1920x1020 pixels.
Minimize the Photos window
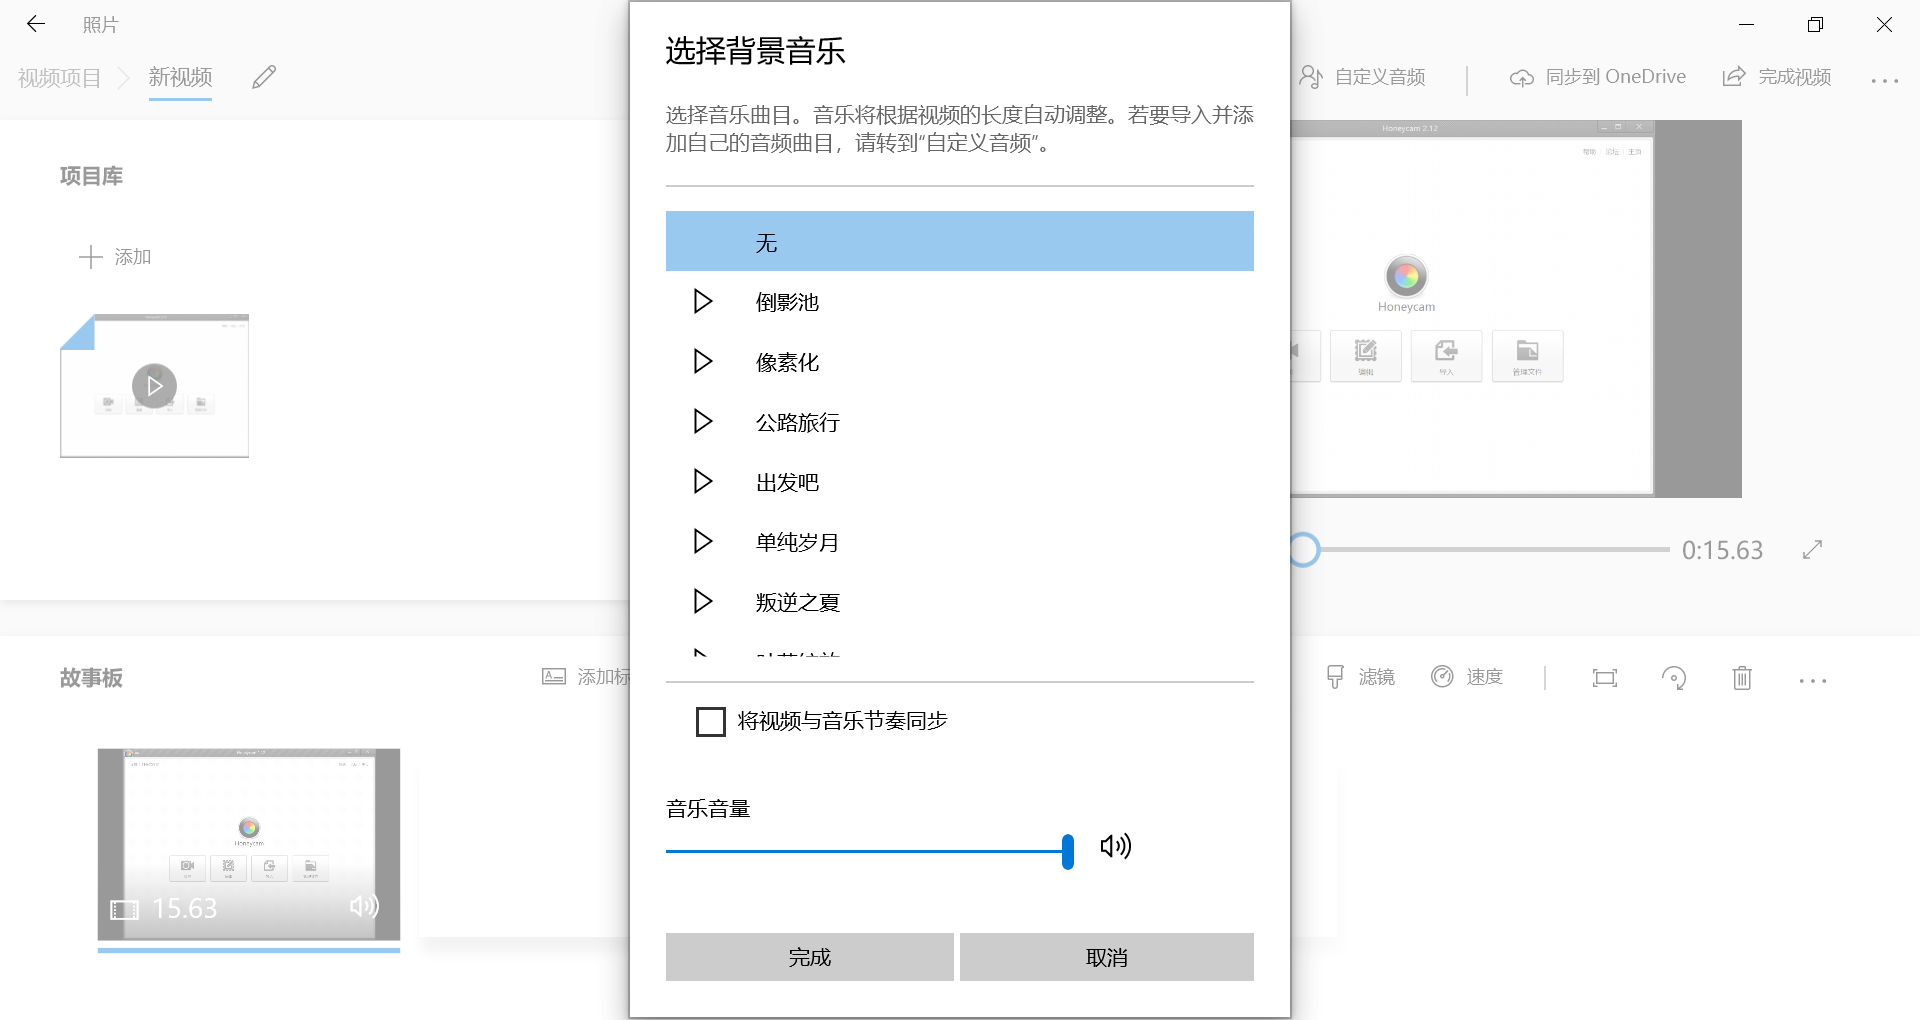tap(1747, 24)
